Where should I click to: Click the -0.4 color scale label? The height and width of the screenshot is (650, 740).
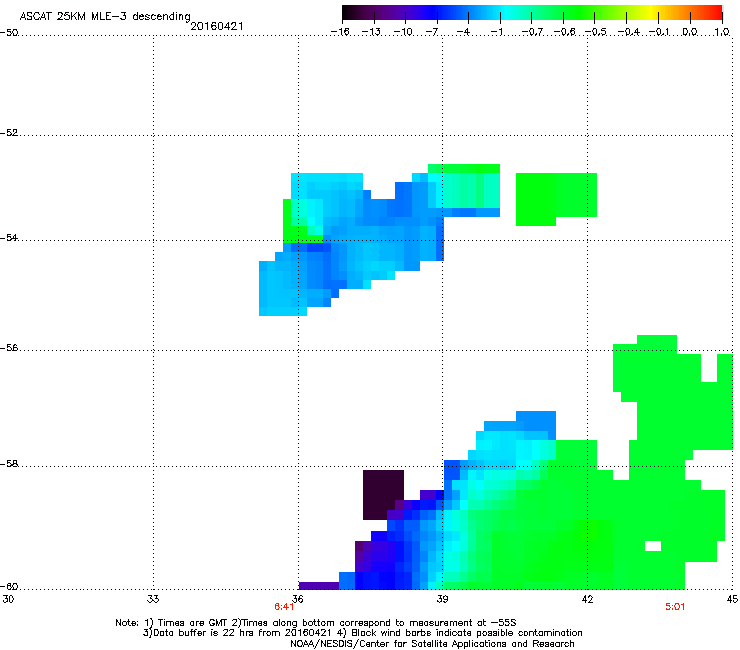click(629, 32)
